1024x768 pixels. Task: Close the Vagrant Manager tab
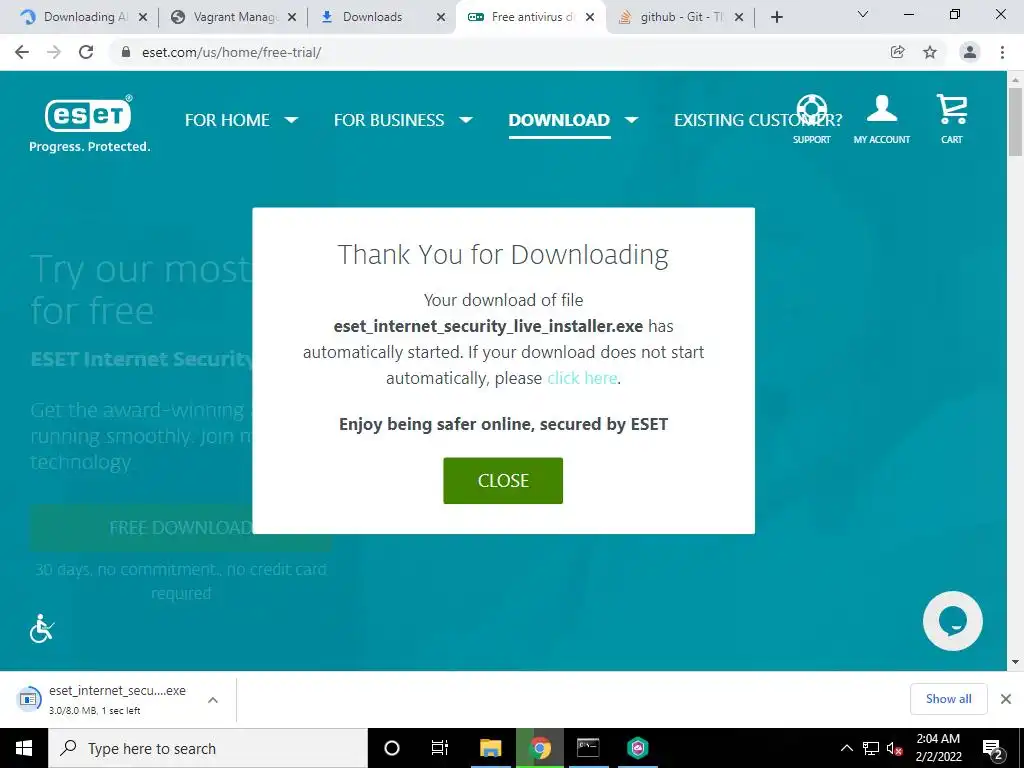(292, 17)
